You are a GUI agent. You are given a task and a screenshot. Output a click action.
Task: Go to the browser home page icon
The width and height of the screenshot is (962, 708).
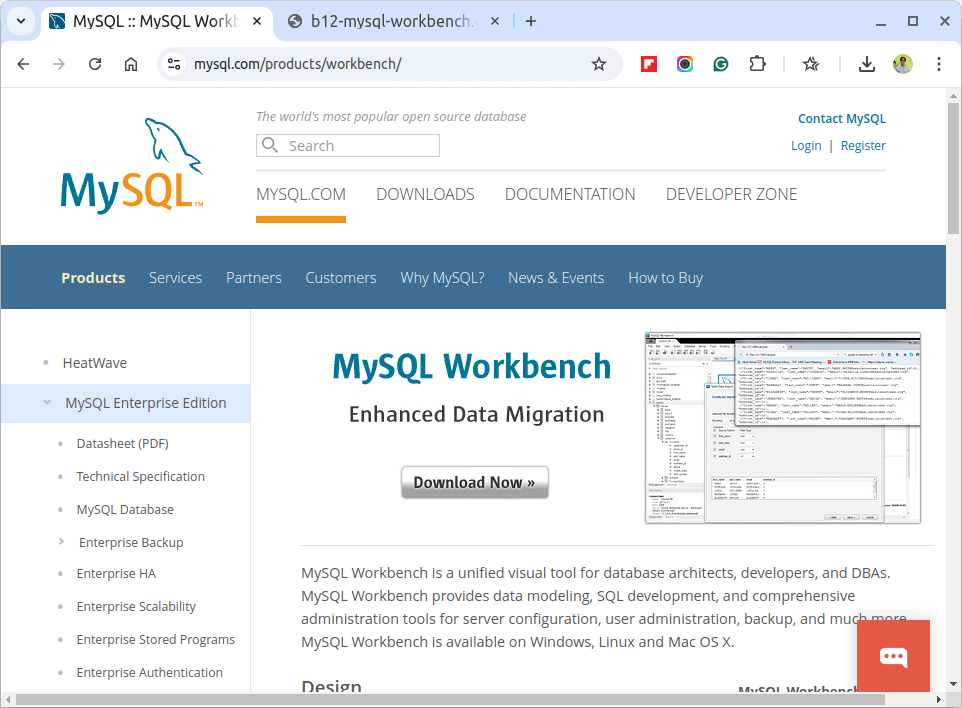tap(131, 64)
